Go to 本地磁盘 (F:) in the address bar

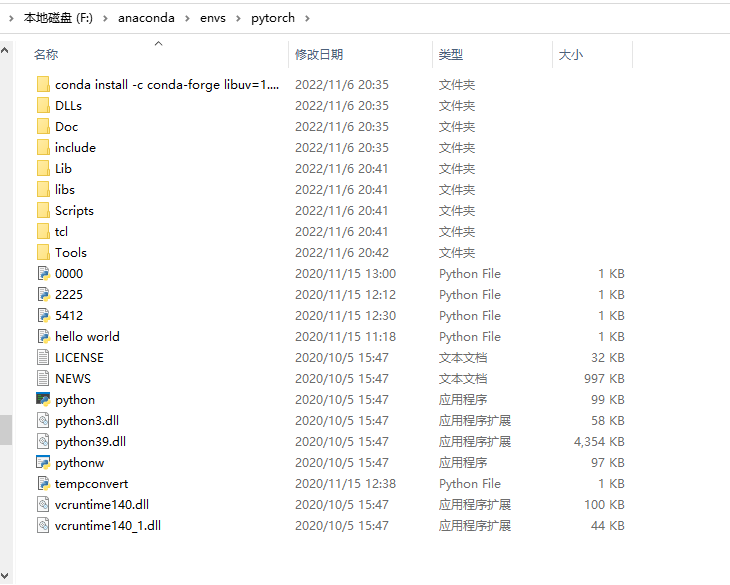coord(58,18)
